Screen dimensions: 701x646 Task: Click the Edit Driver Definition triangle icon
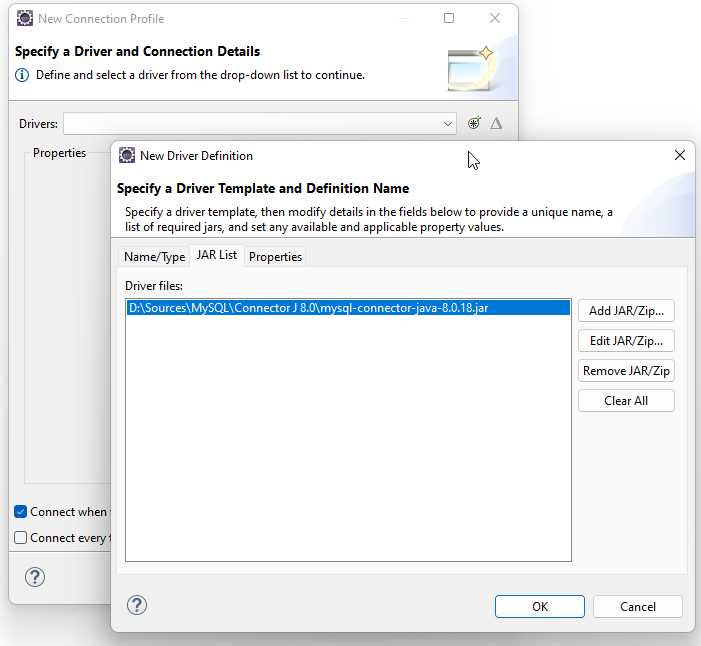coord(496,123)
